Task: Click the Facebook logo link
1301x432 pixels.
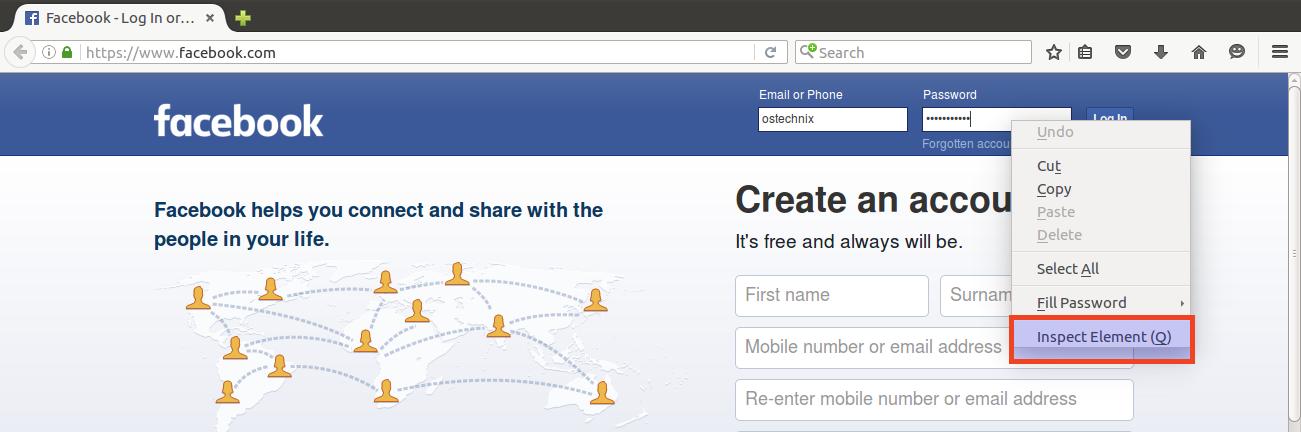Action: tap(239, 120)
